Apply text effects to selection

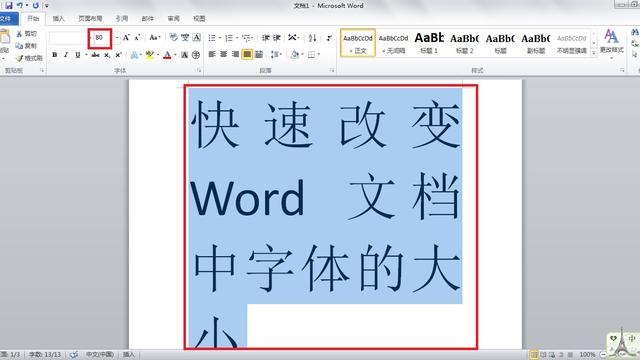point(134,55)
